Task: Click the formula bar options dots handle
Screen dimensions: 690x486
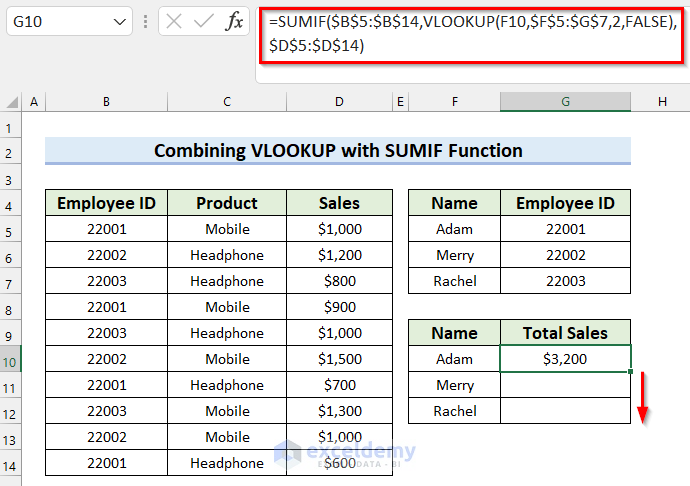Action: pos(146,21)
